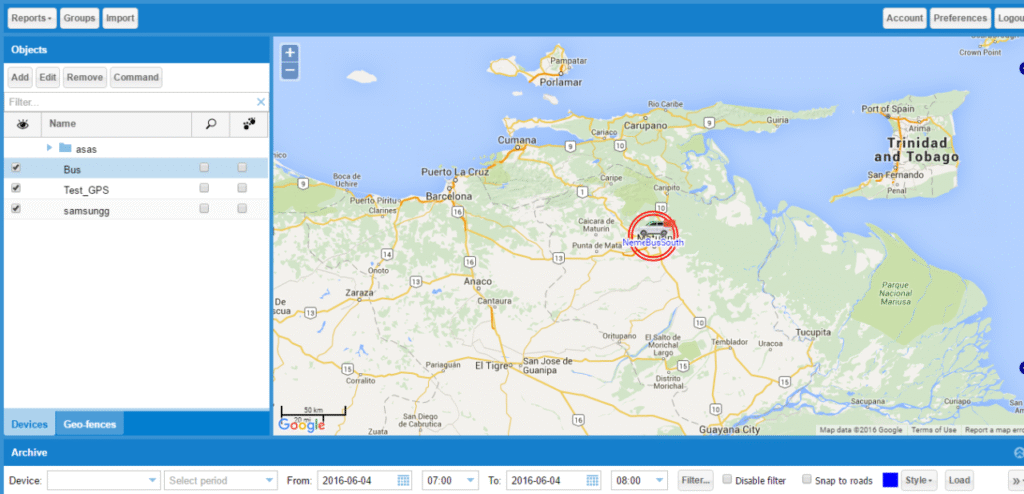This screenshot has height=494, width=1024.
Task: Open the Select period dropdown
Action: tap(221, 480)
